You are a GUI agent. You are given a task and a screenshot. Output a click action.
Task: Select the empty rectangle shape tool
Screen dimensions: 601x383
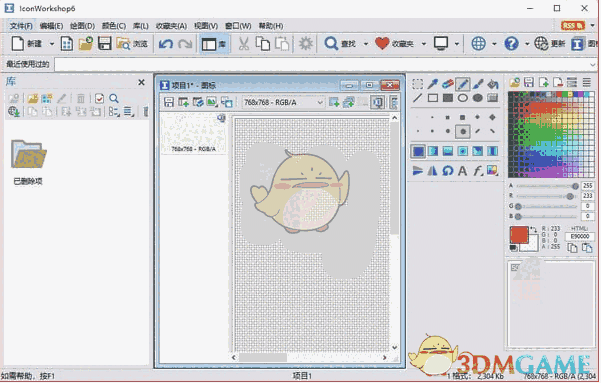(x=433, y=98)
